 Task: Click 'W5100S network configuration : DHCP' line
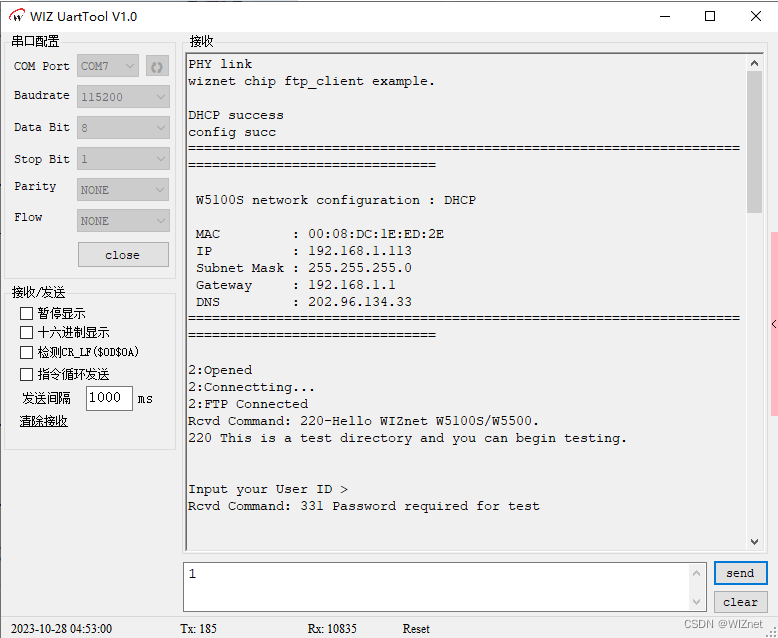(336, 200)
